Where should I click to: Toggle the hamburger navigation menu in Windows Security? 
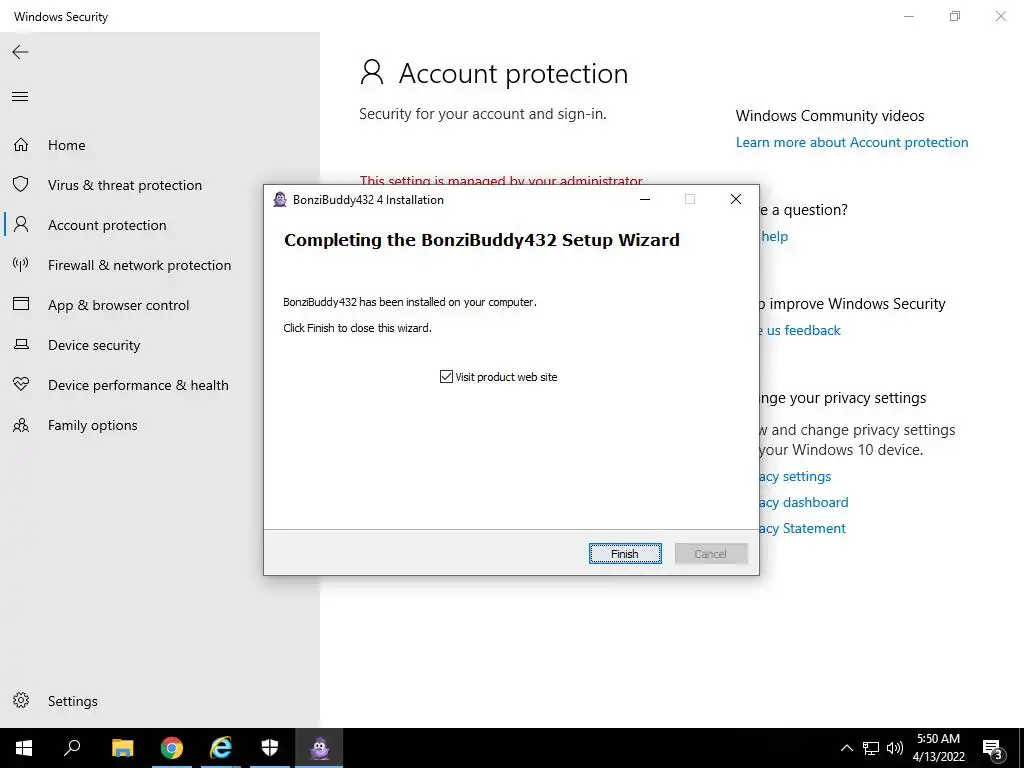click(20, 97)
